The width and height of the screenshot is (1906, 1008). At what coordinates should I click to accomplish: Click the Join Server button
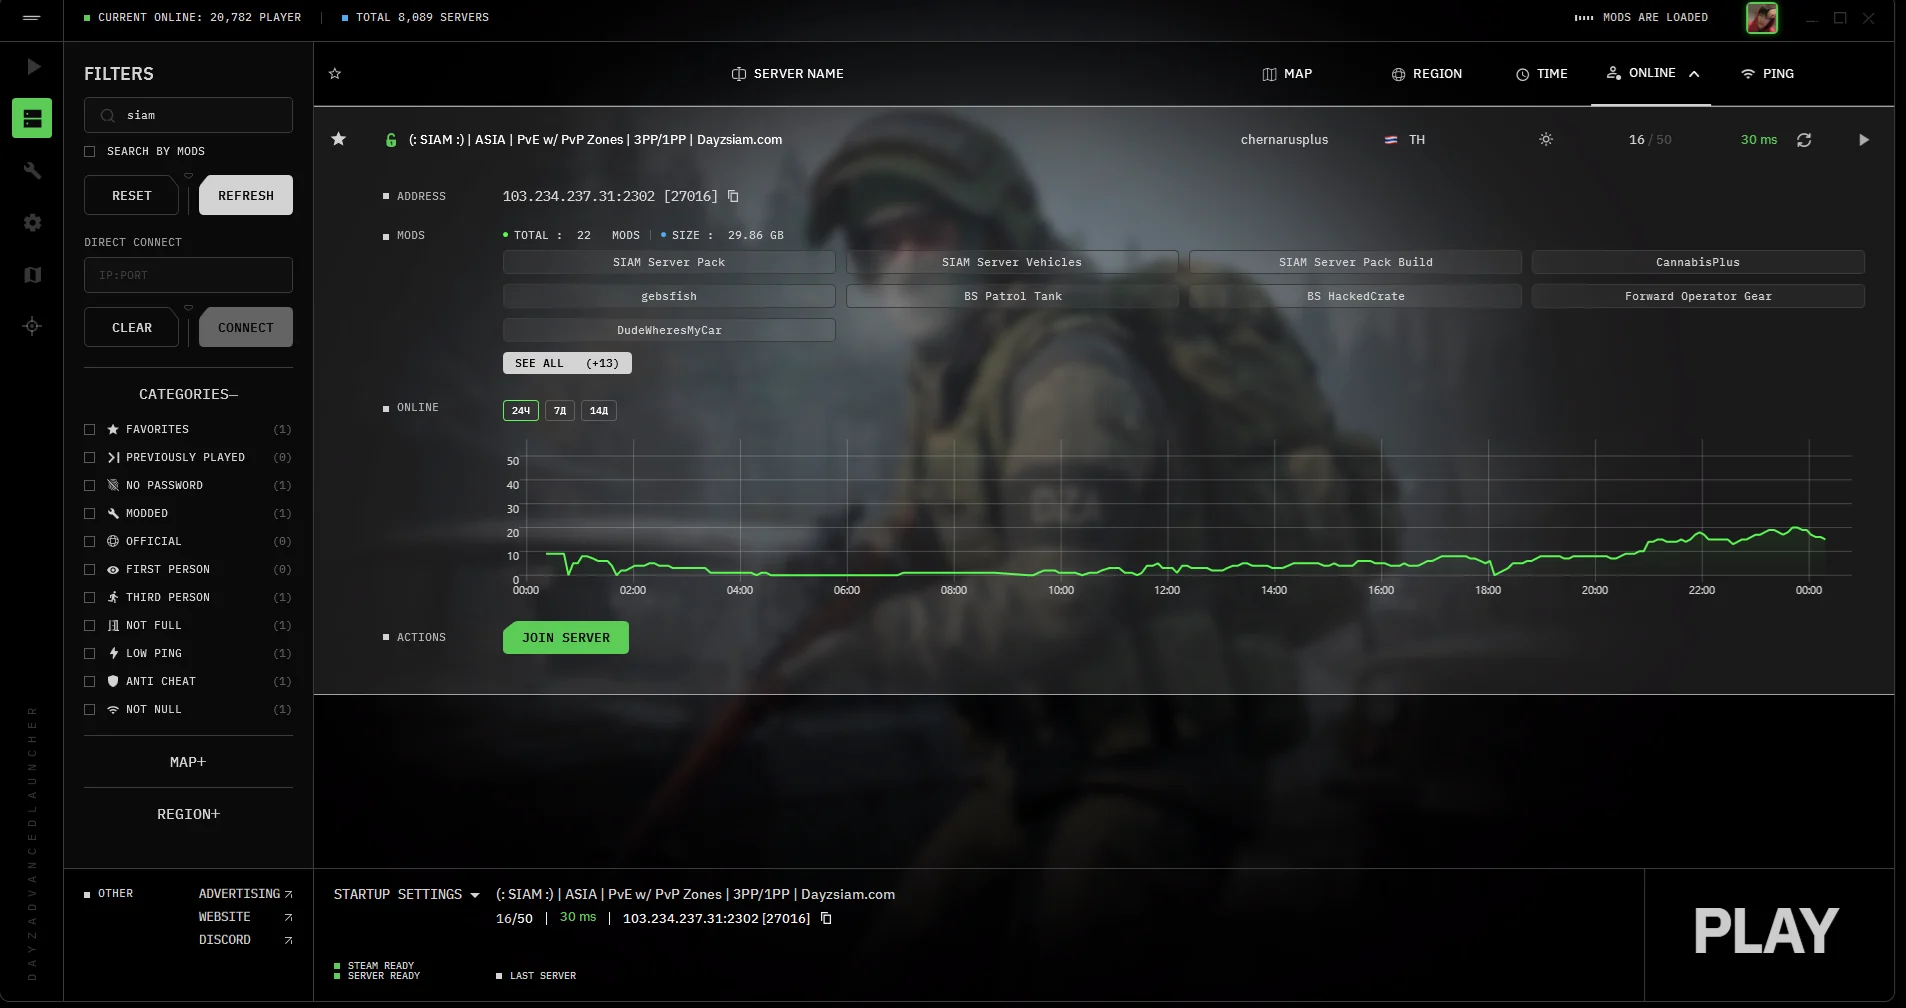[x=566, y=638]
